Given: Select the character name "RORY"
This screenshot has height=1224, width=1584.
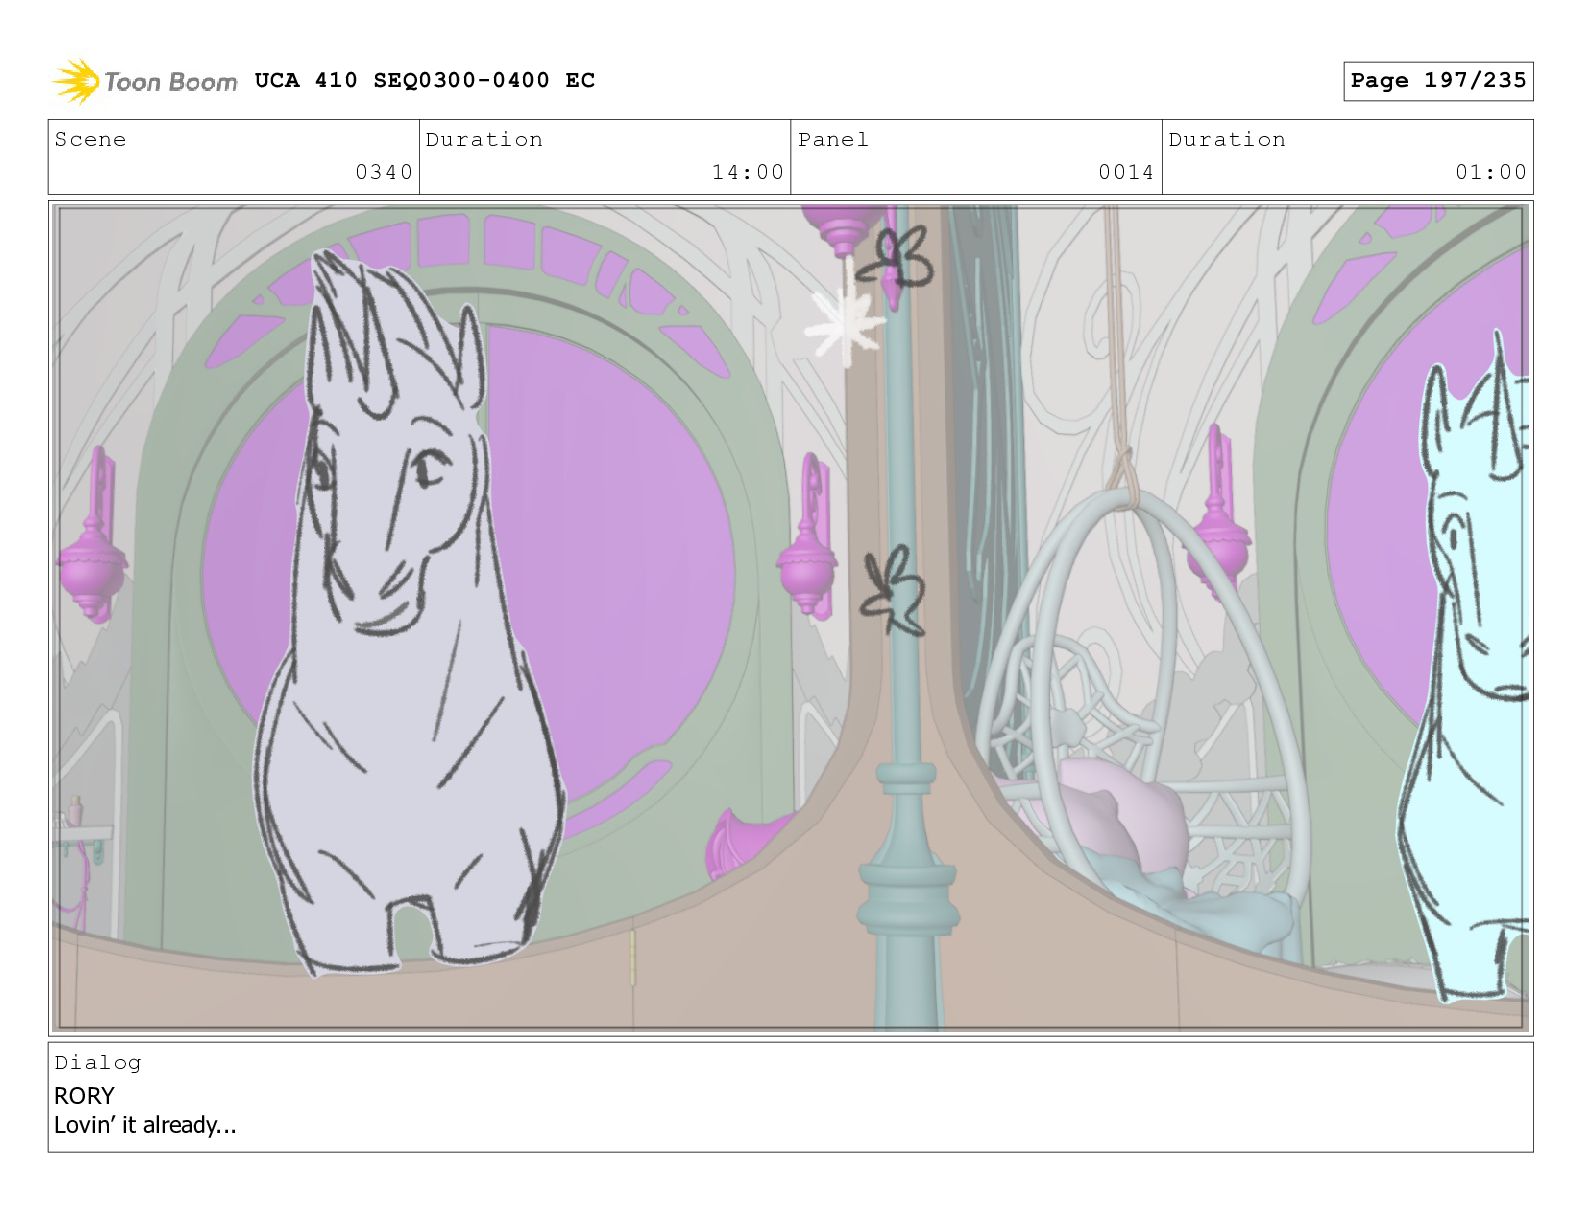Looking at the screenshot, I should coord(84,1095).
